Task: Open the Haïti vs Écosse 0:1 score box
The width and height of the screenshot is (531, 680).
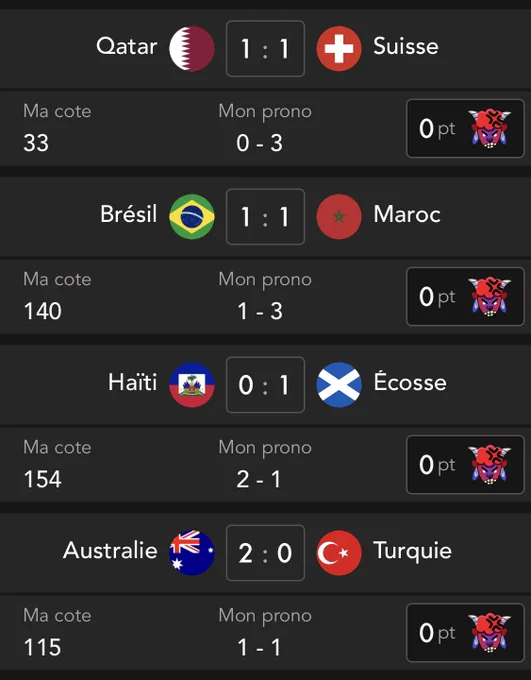Action: click(x=266, y=385)
